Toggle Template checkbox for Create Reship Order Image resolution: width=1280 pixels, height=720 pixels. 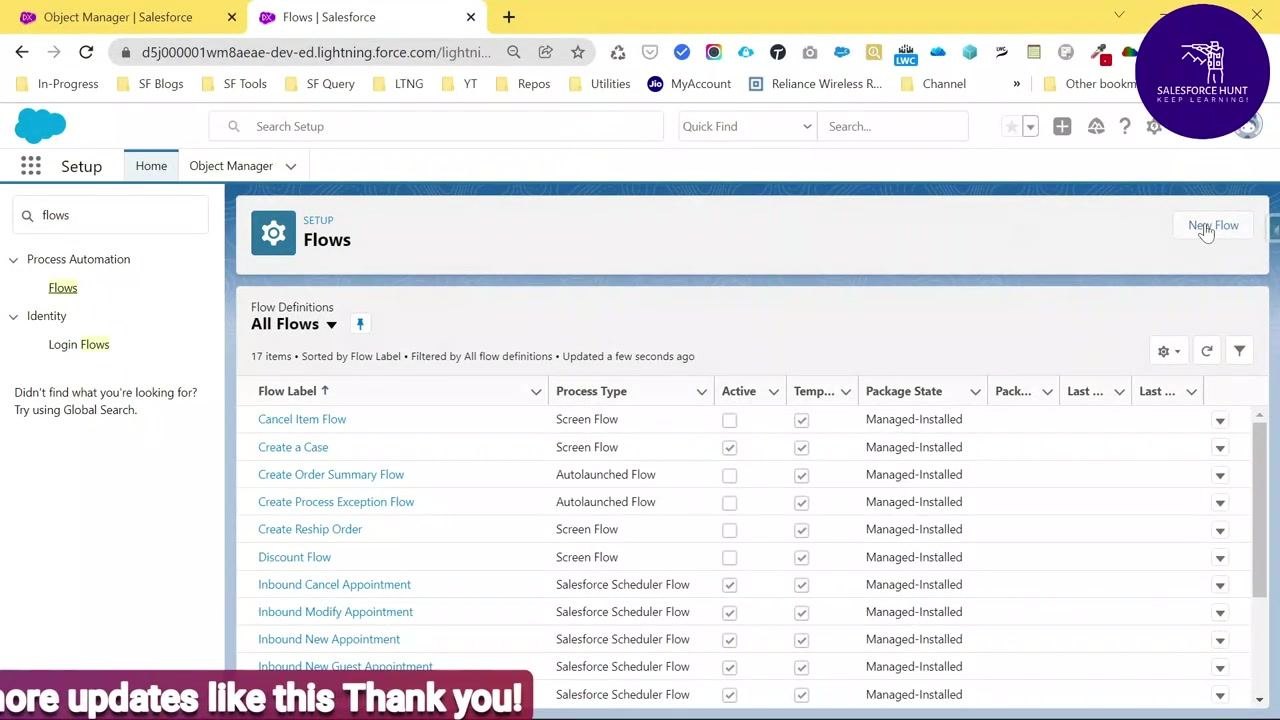801,530
